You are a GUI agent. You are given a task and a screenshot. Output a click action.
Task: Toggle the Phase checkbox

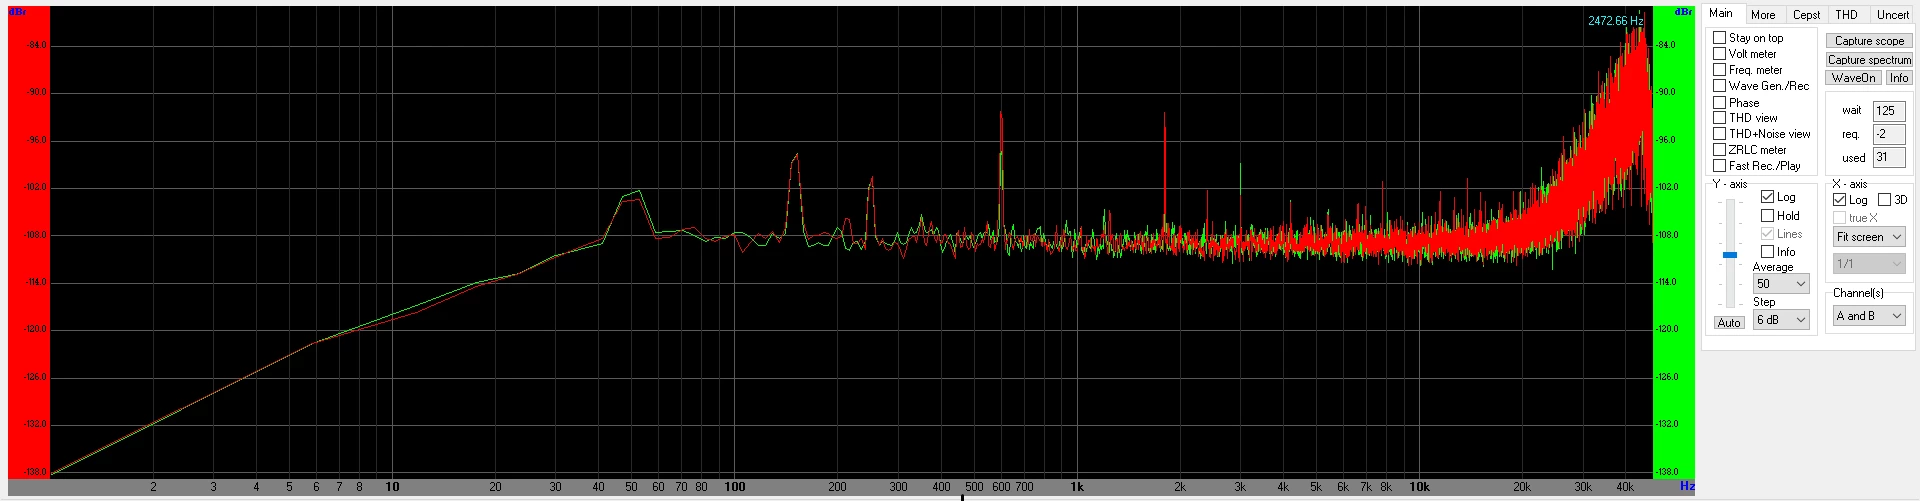[x=1720, y=102]
